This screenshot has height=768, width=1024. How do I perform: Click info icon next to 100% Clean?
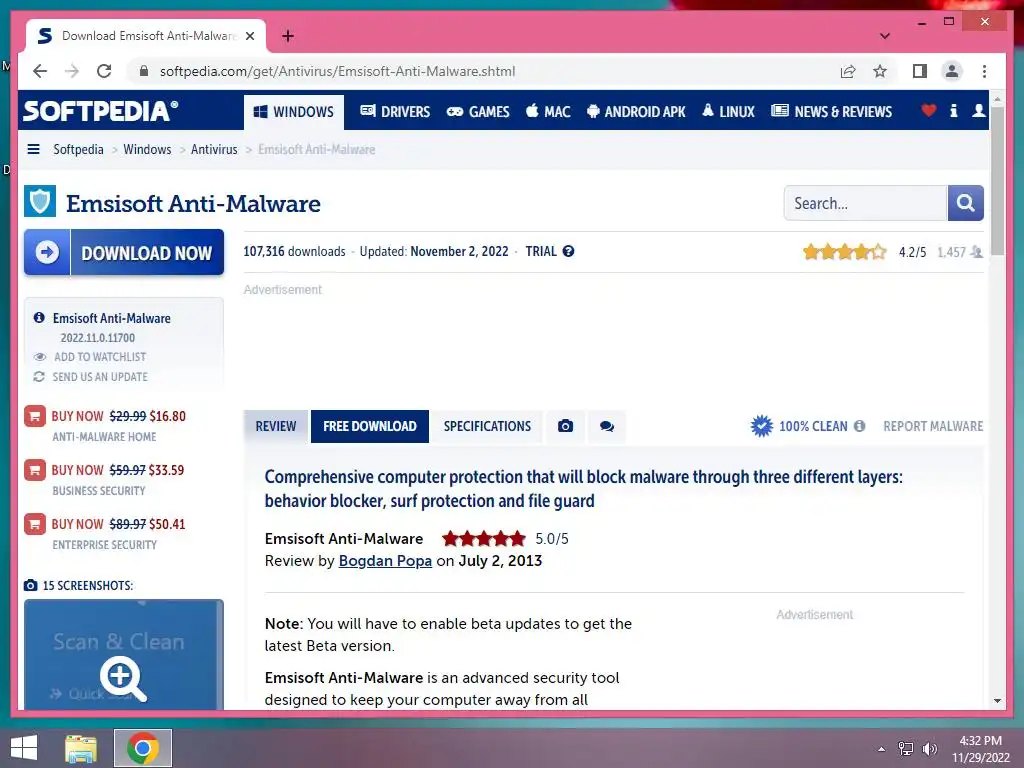(859, 426)
